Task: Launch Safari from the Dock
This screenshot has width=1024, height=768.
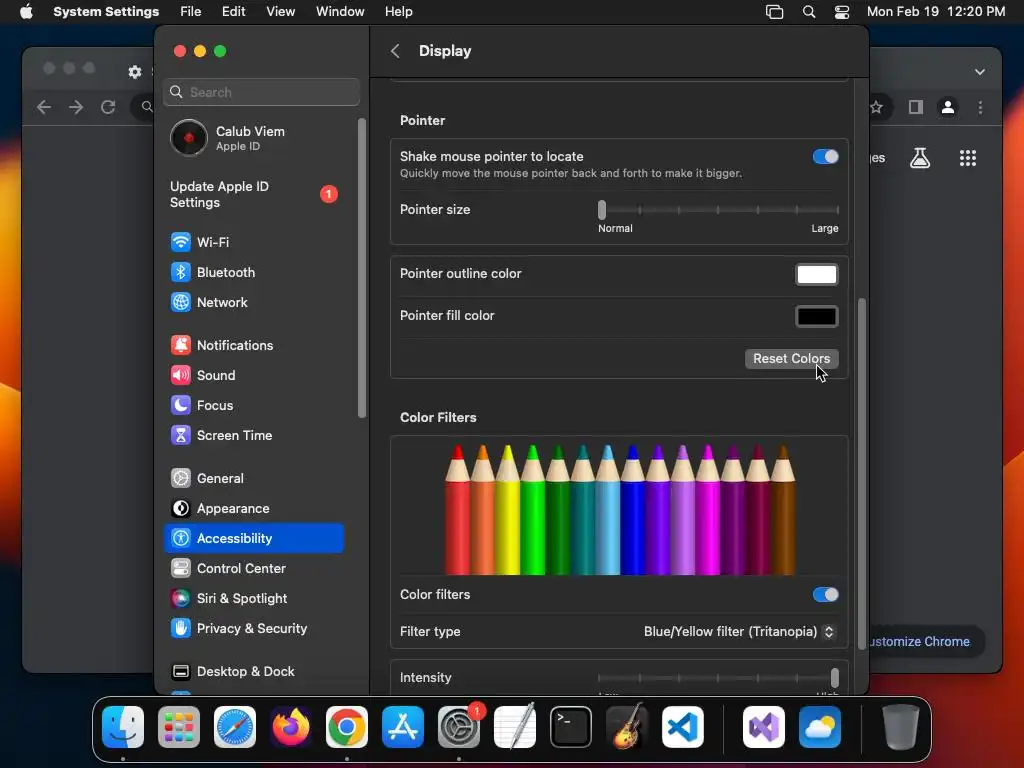Action: tap(235, 727)
